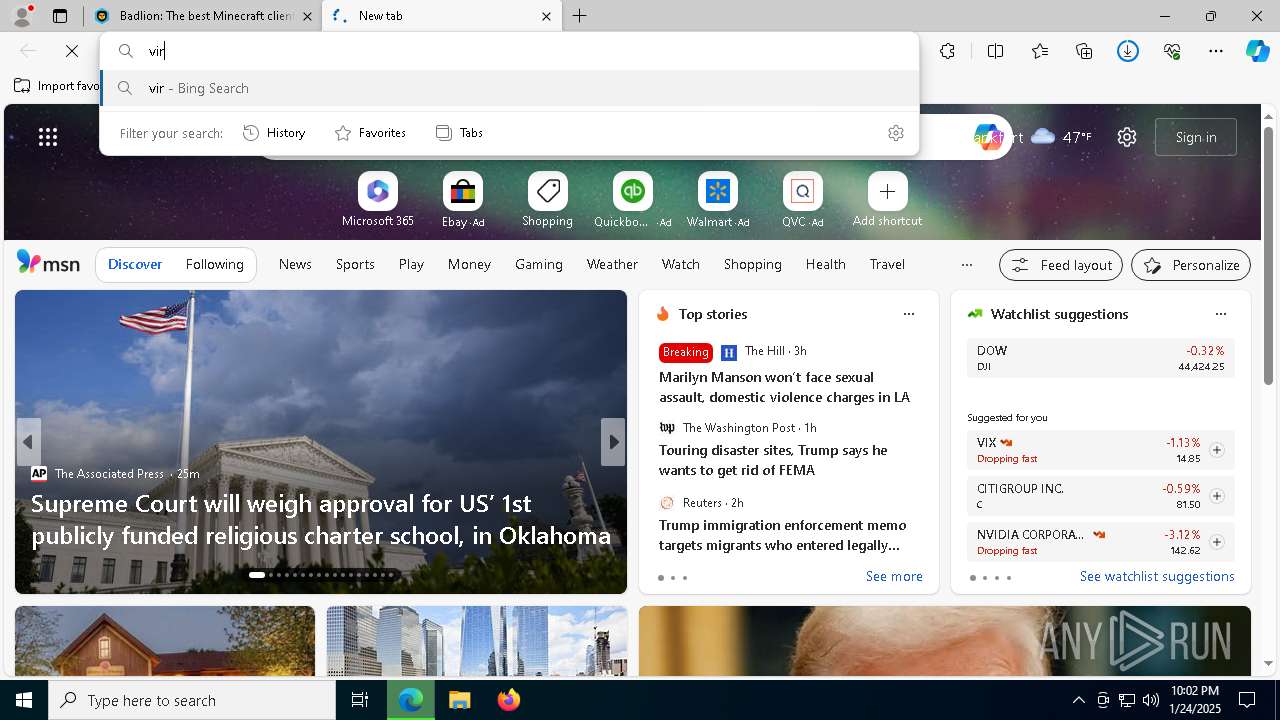
Task: Select the 'vir - Bing Search' suggestion
Action: [509, 88]
